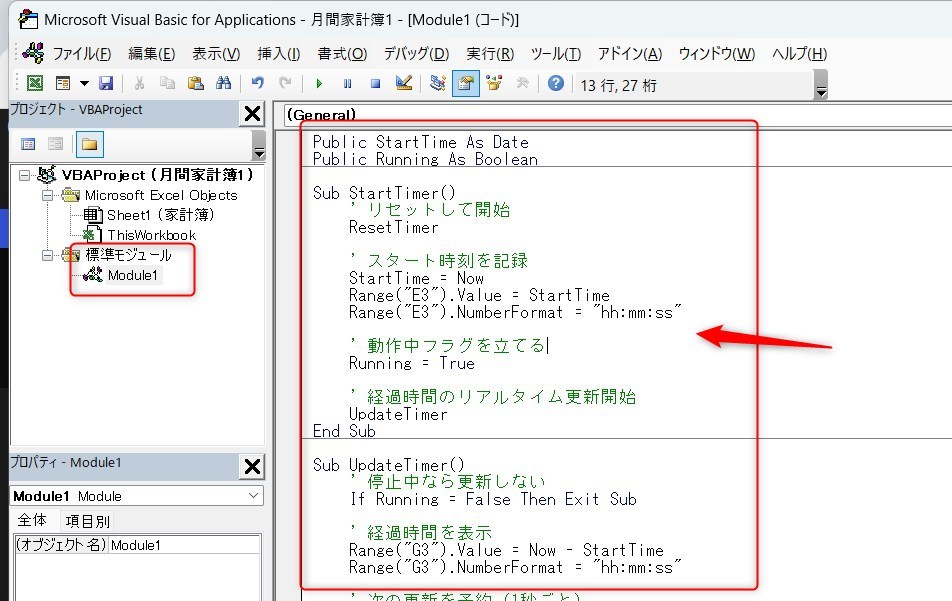Image resolution: width=952 pixels, height=601 pixels.
Task: Select ThisWorkbook in project tree
Action: (x=151, y=235)
